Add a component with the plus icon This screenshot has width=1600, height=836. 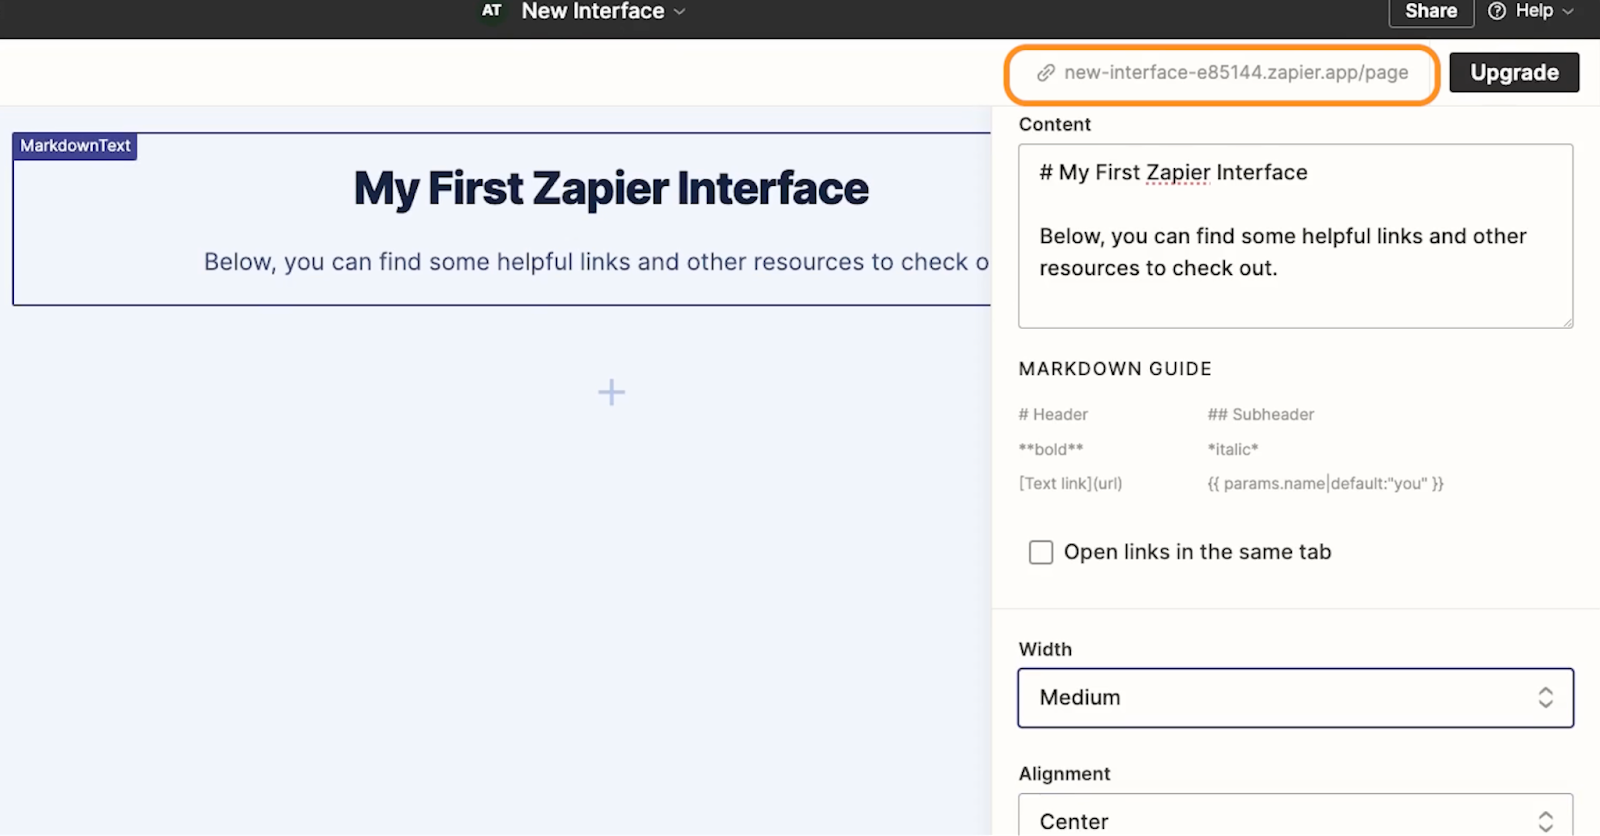[611, 392]
